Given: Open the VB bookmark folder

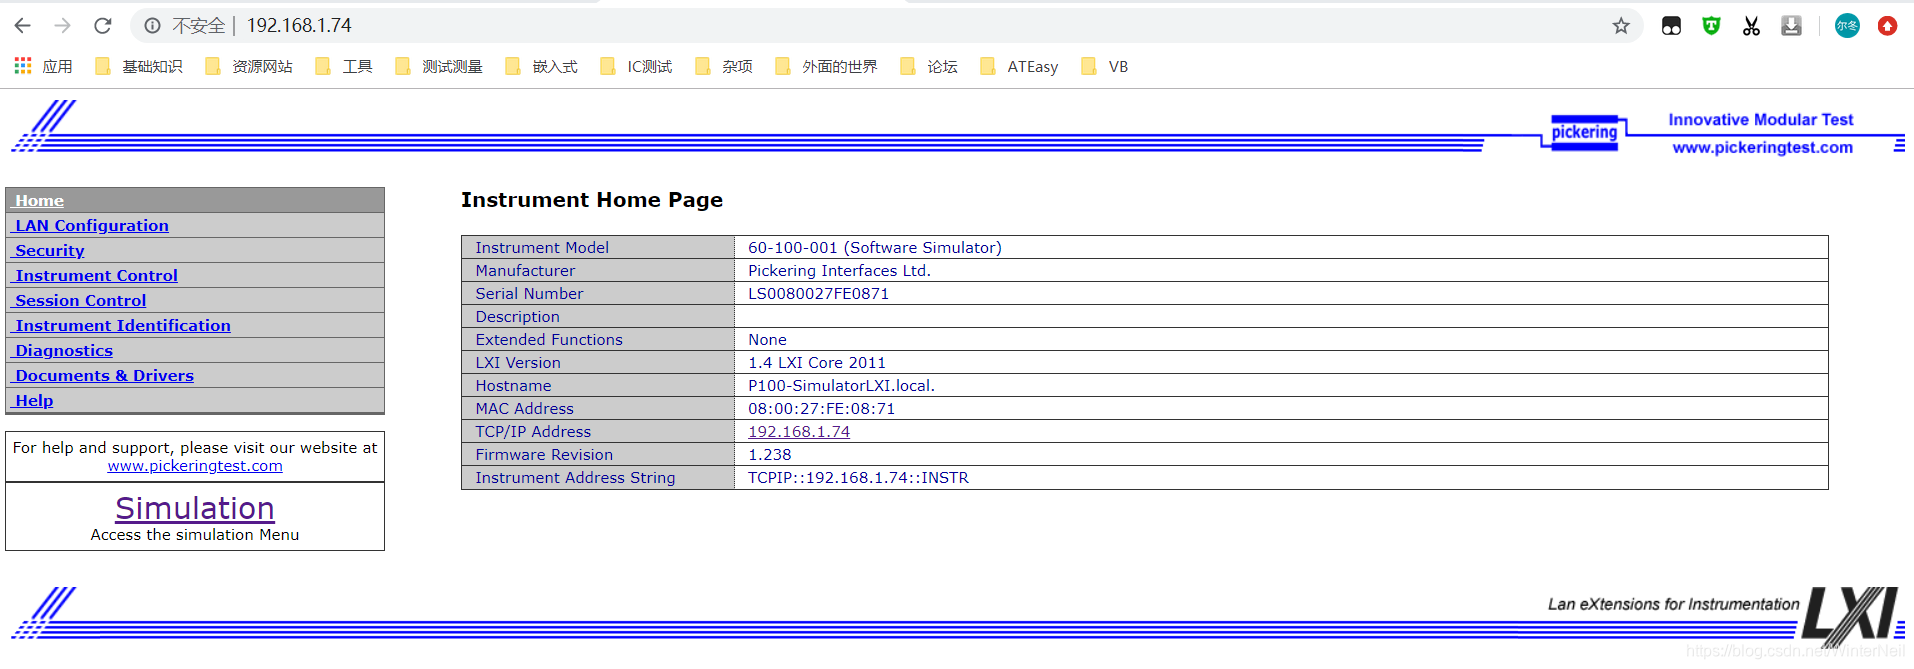Looking at the screenshot, I should coord(1105,67).
